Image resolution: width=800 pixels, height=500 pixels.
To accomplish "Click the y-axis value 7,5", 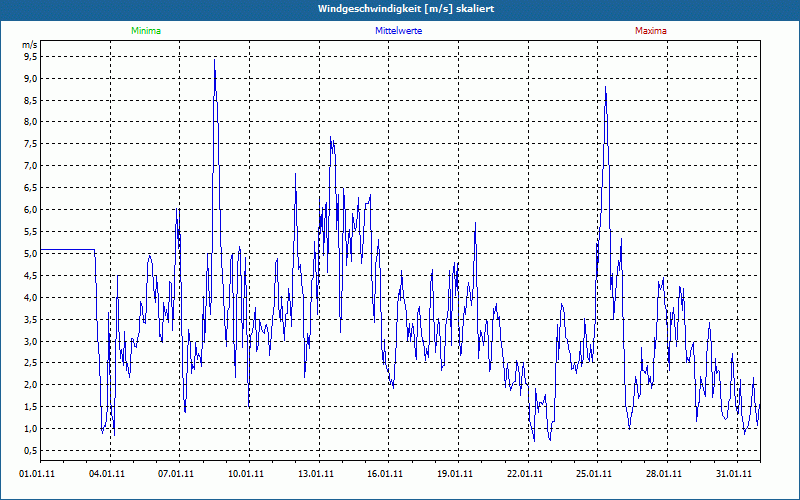I will tap(31, 144).
